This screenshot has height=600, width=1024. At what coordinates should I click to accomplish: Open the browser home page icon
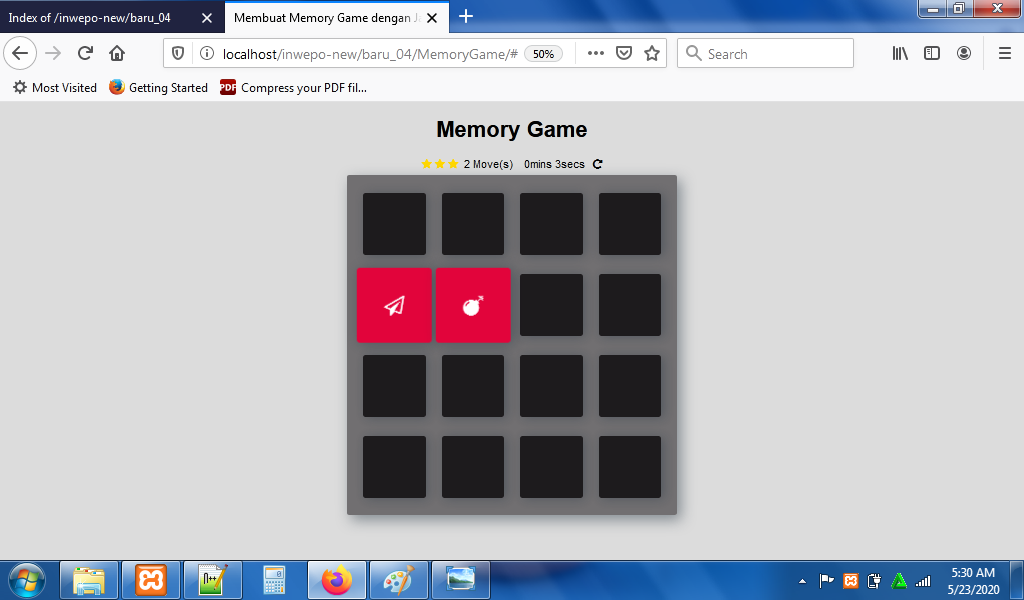point(117,54)
